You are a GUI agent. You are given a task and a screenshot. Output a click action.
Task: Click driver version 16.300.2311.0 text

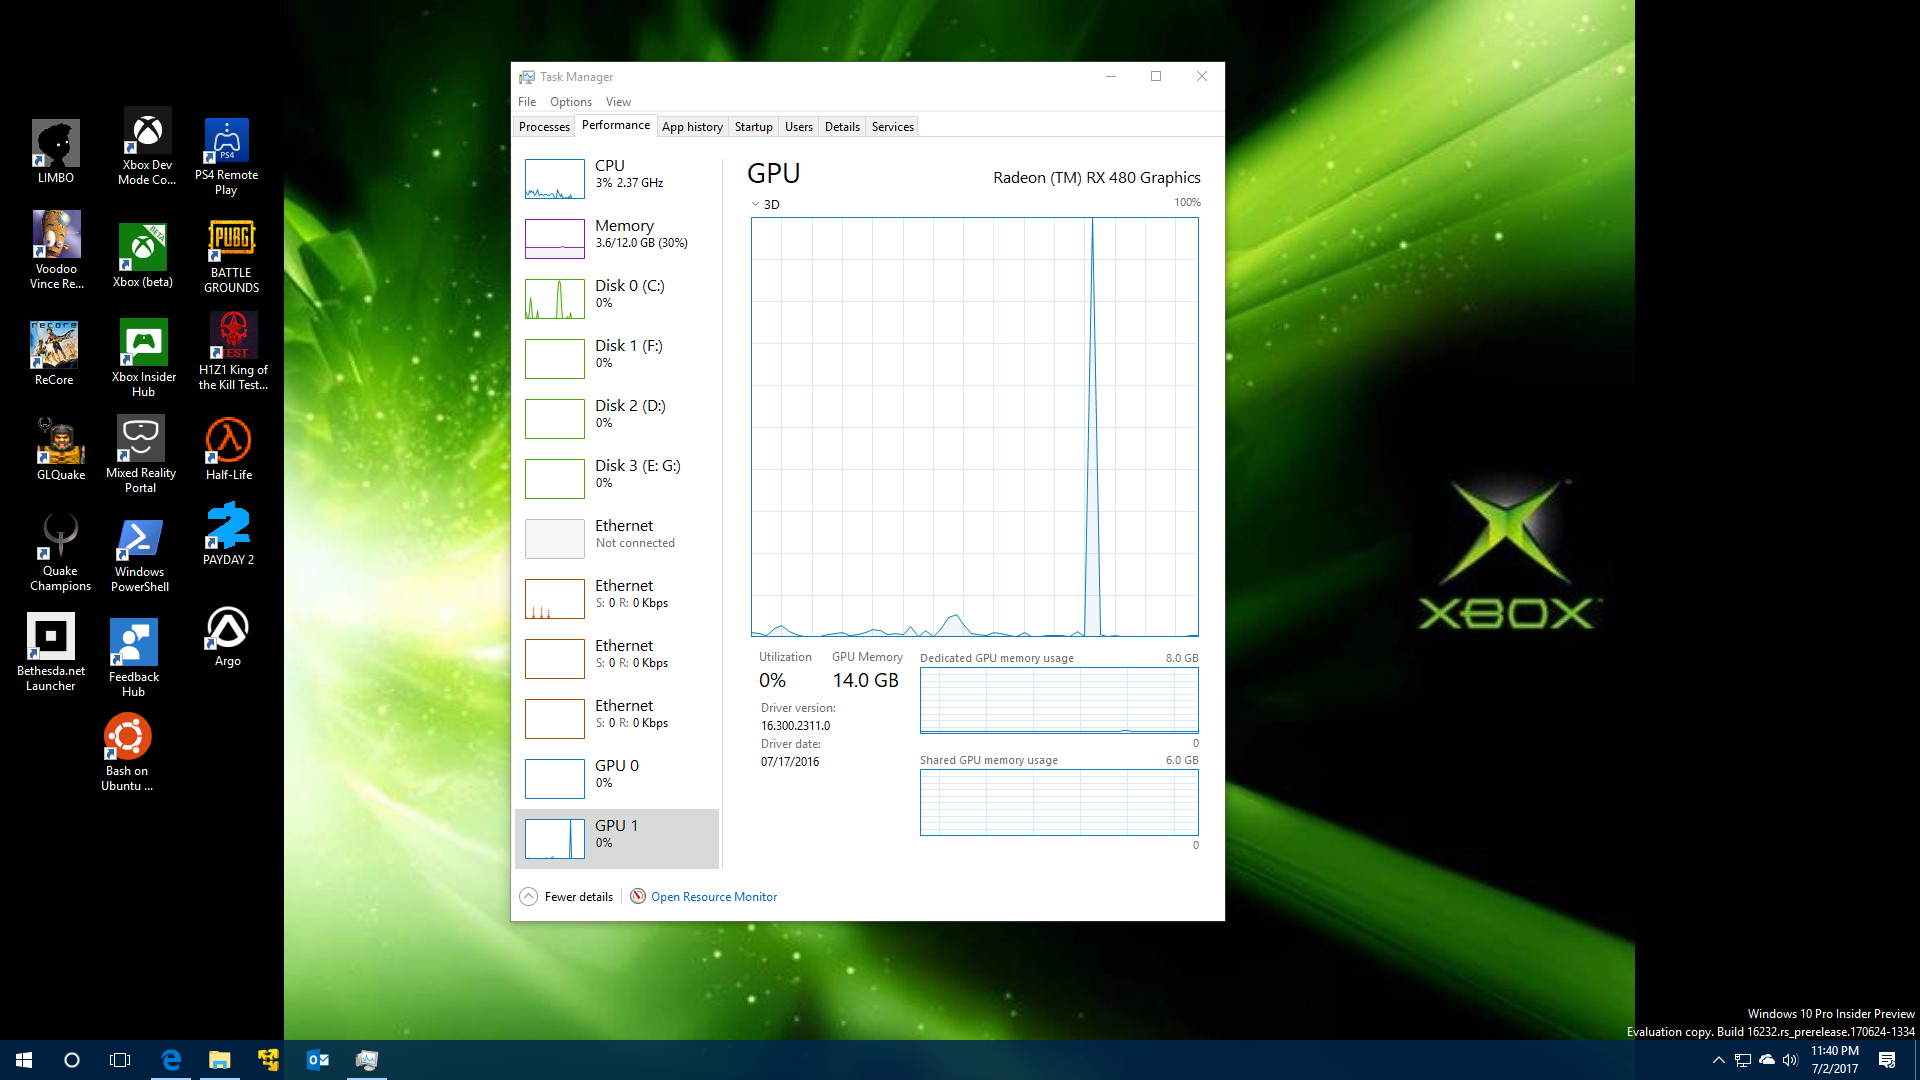coord(795,726)
